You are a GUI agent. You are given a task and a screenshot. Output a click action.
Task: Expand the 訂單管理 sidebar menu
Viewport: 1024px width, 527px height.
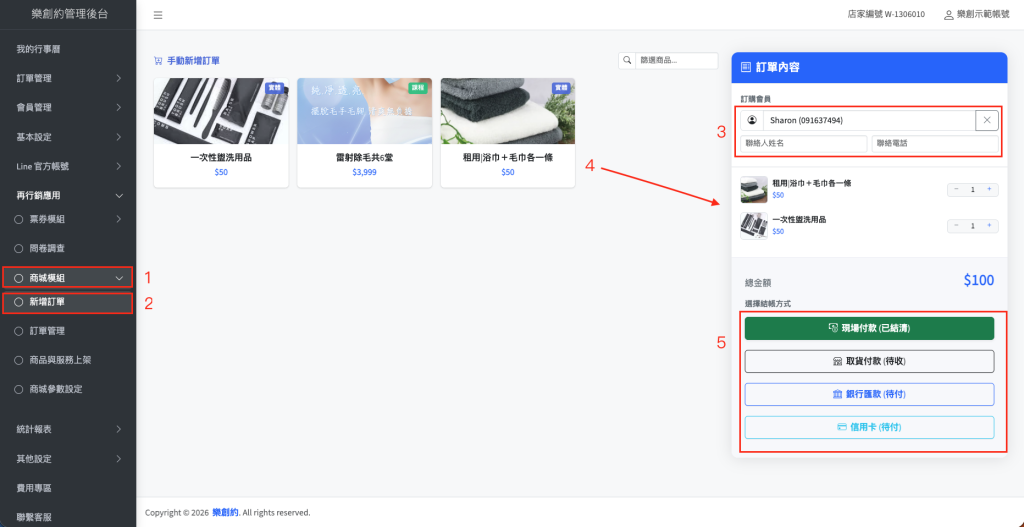tap(68, 78)
